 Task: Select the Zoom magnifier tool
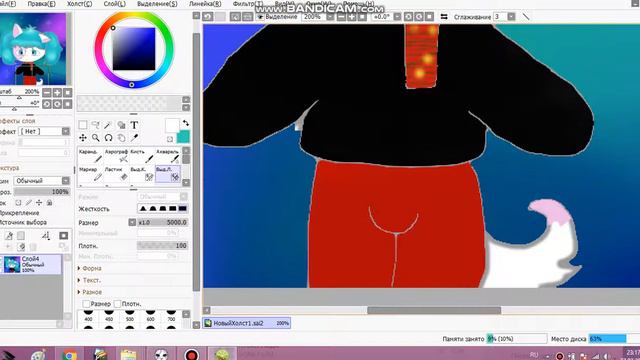(x=96, y=138)
